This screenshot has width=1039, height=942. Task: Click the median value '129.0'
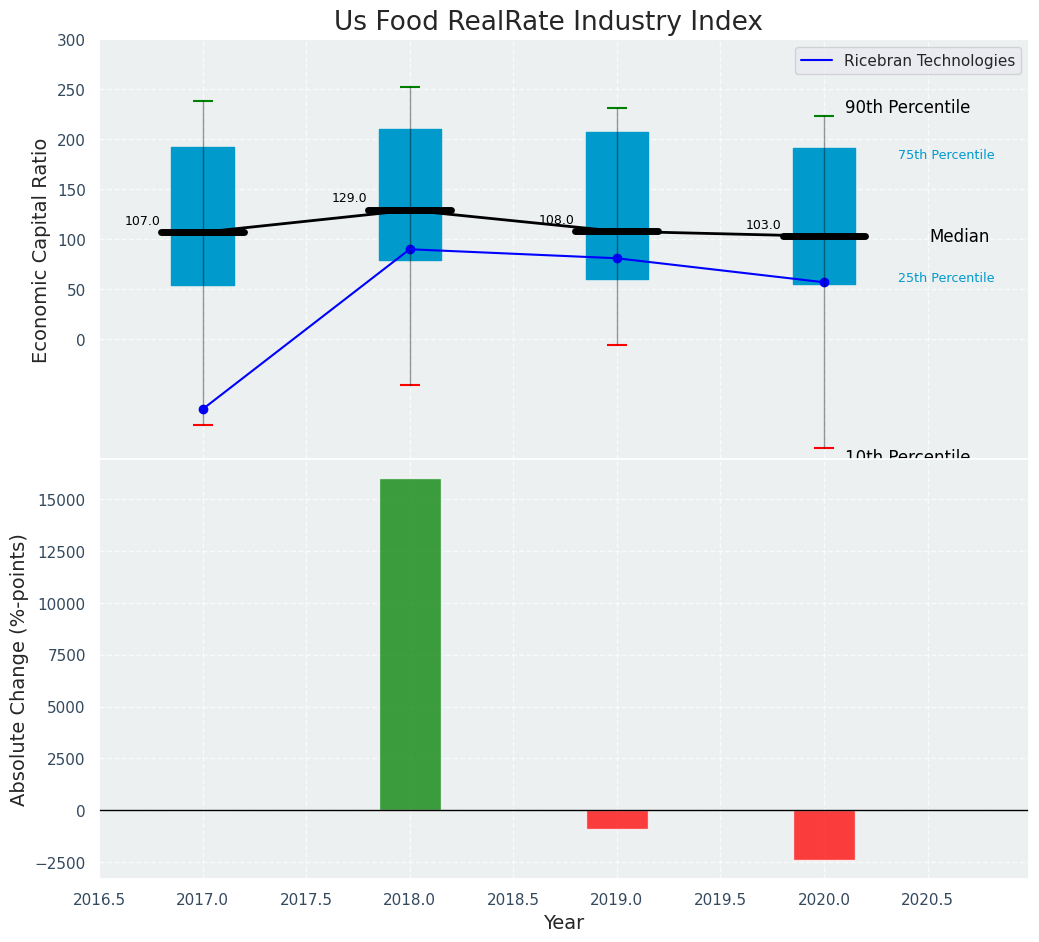tap(349, 198)
